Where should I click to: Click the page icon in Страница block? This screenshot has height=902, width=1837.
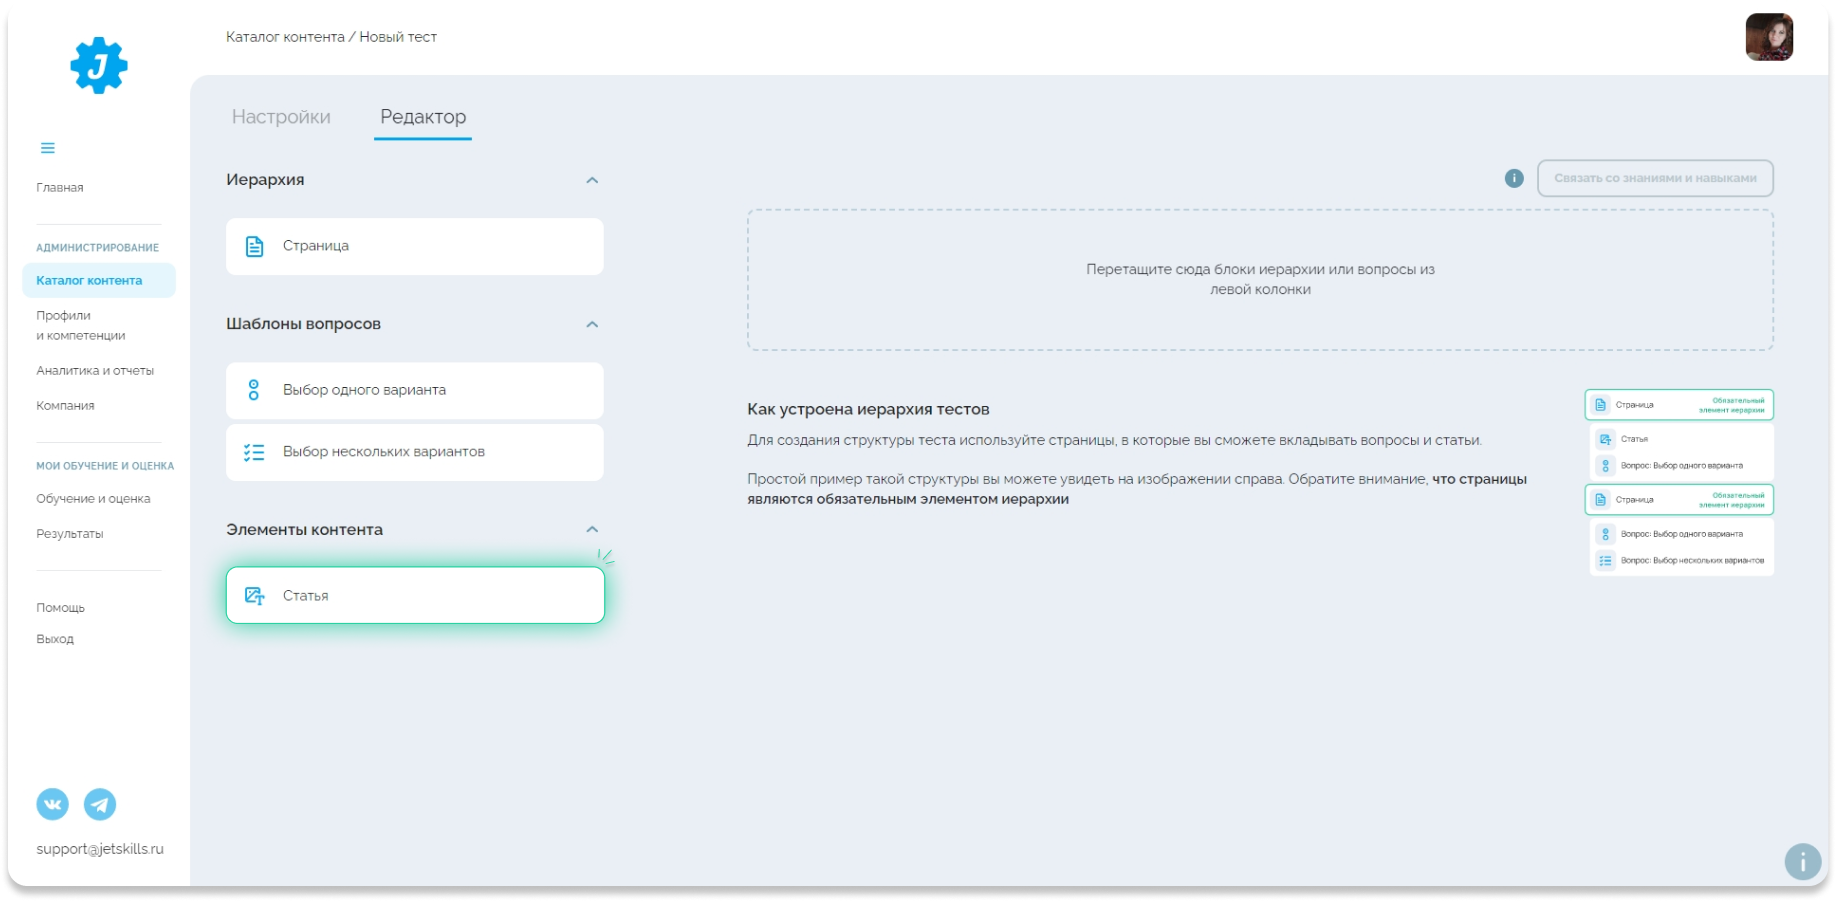(255, 246)
